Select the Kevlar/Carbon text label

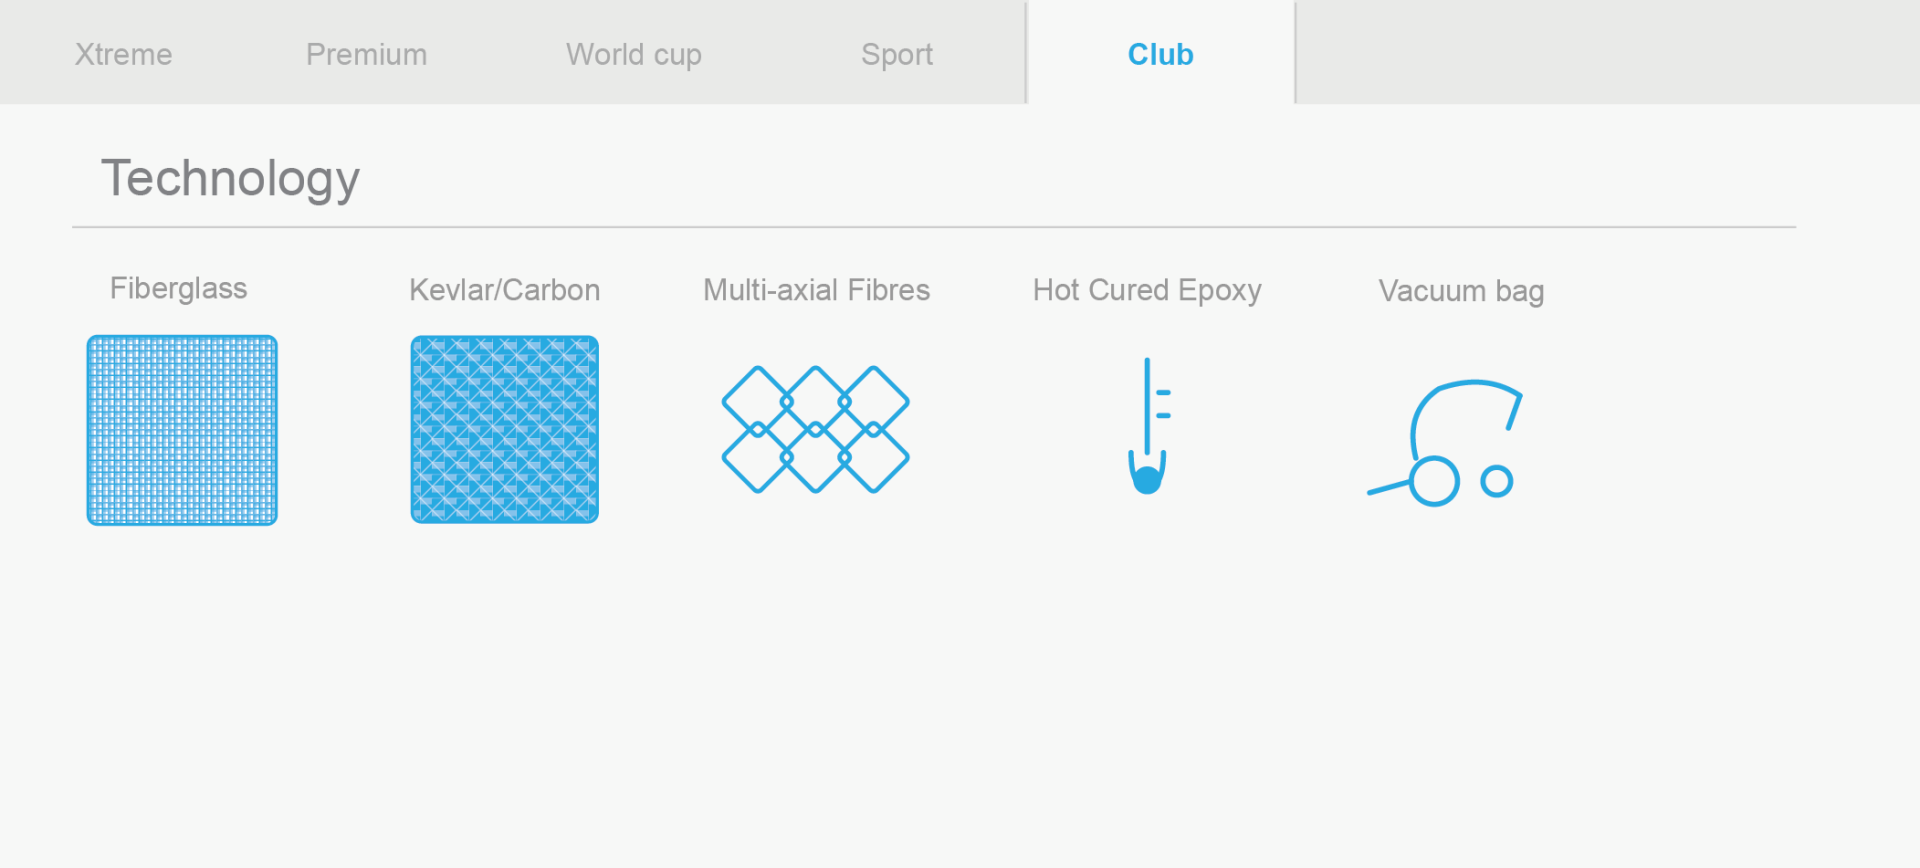coord(505,290)
